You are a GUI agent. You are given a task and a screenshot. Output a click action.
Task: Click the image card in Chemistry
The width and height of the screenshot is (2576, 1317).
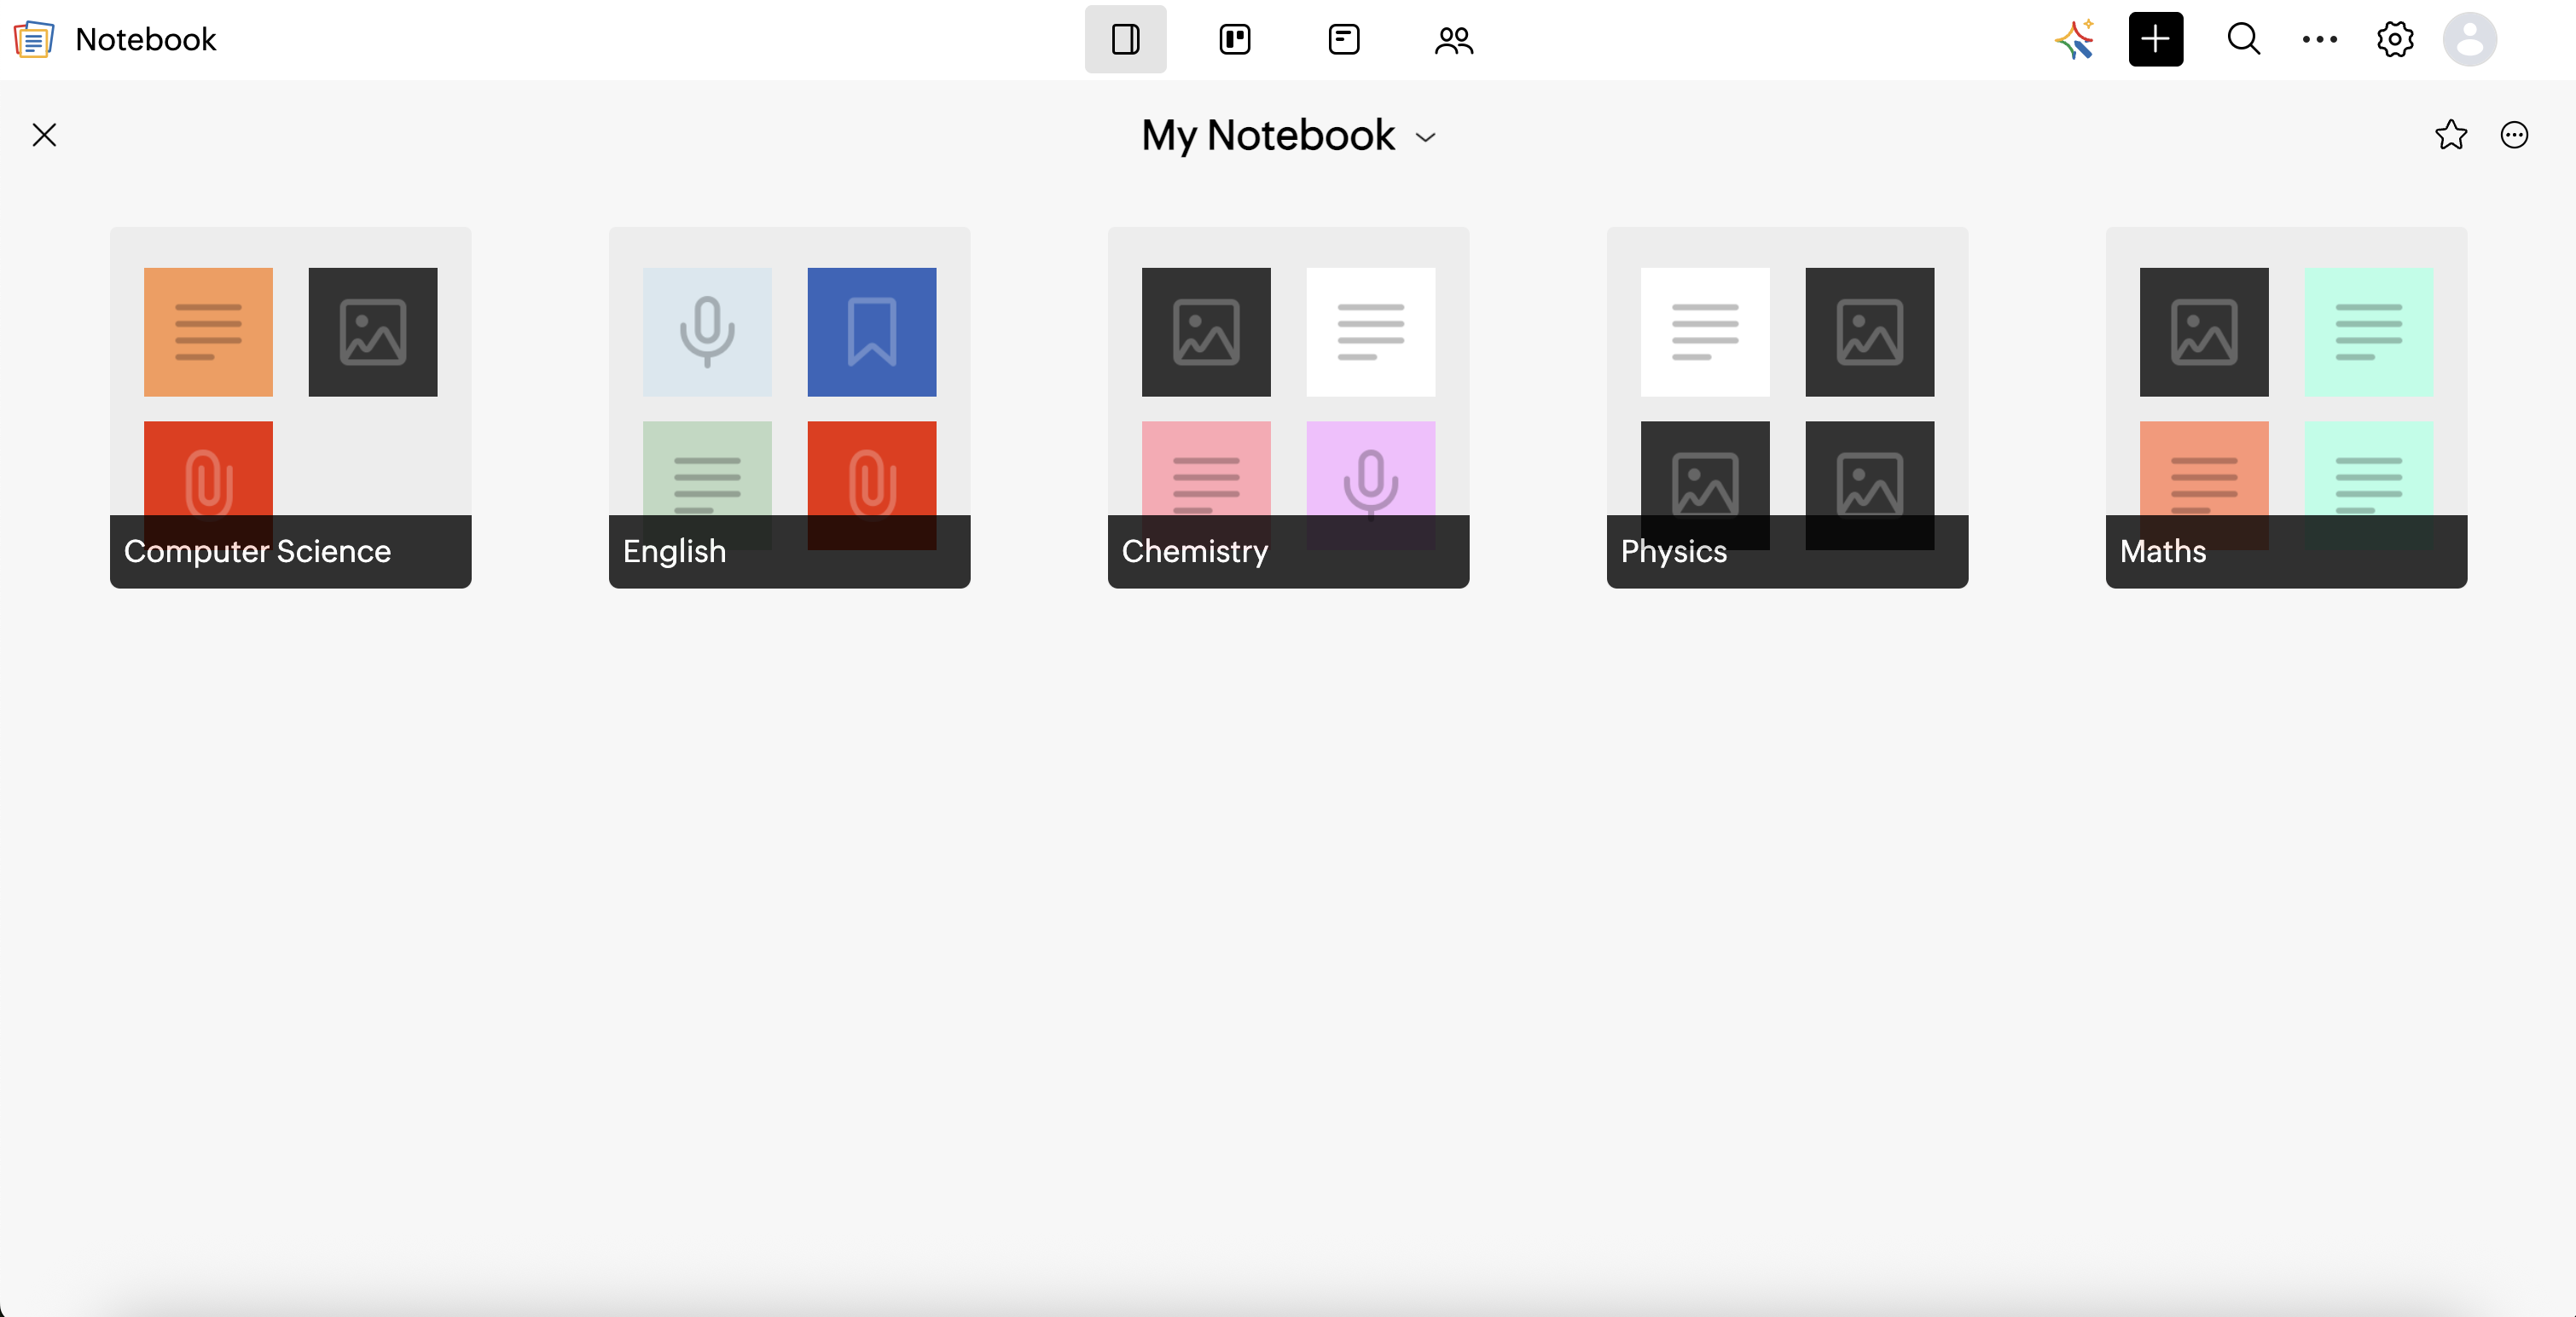[1206, 332]
